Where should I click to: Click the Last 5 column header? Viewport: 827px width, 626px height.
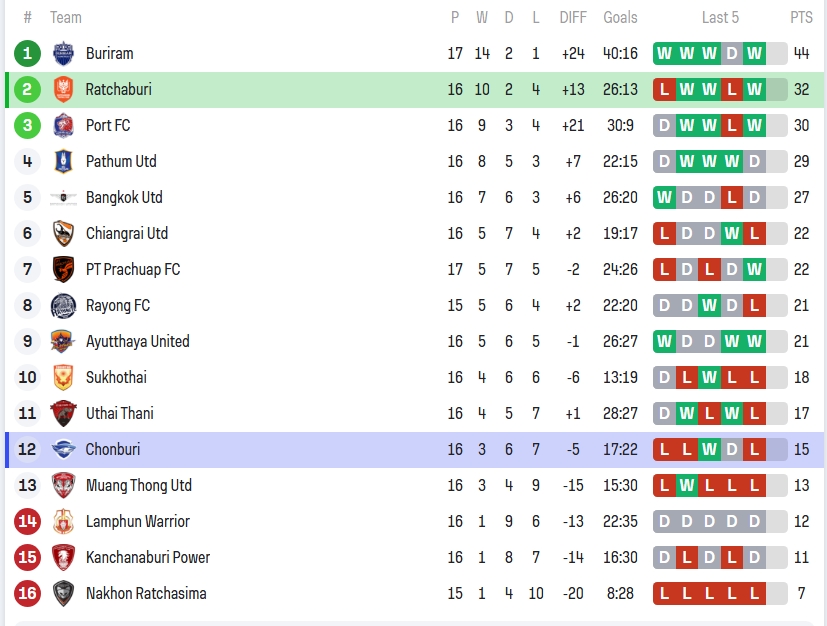tap(720, 17)
